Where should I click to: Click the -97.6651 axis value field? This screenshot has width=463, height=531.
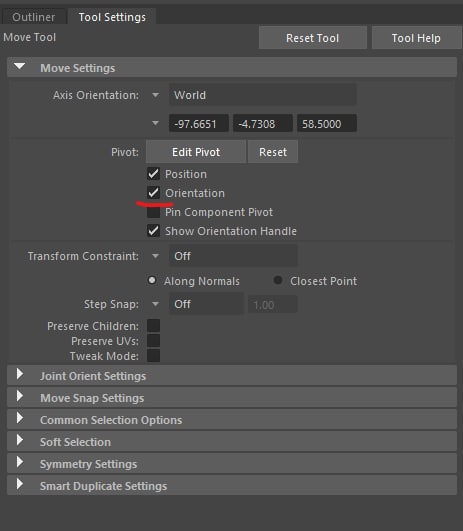198,124
